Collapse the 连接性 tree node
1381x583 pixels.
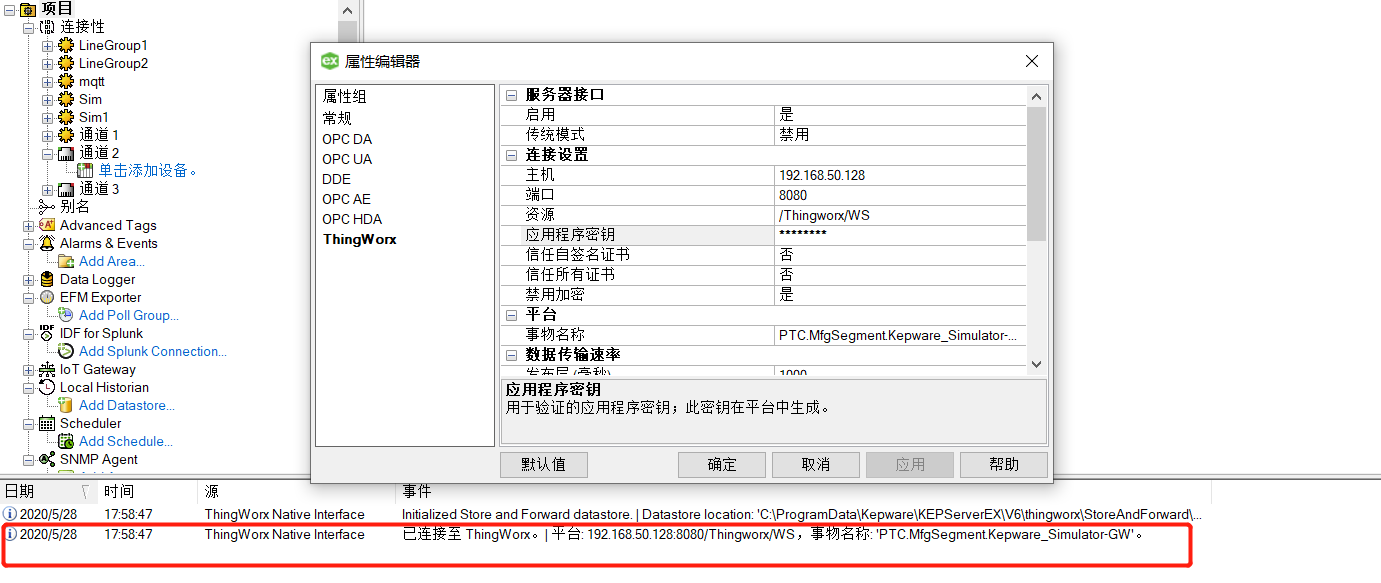click(x=28, y=27)
